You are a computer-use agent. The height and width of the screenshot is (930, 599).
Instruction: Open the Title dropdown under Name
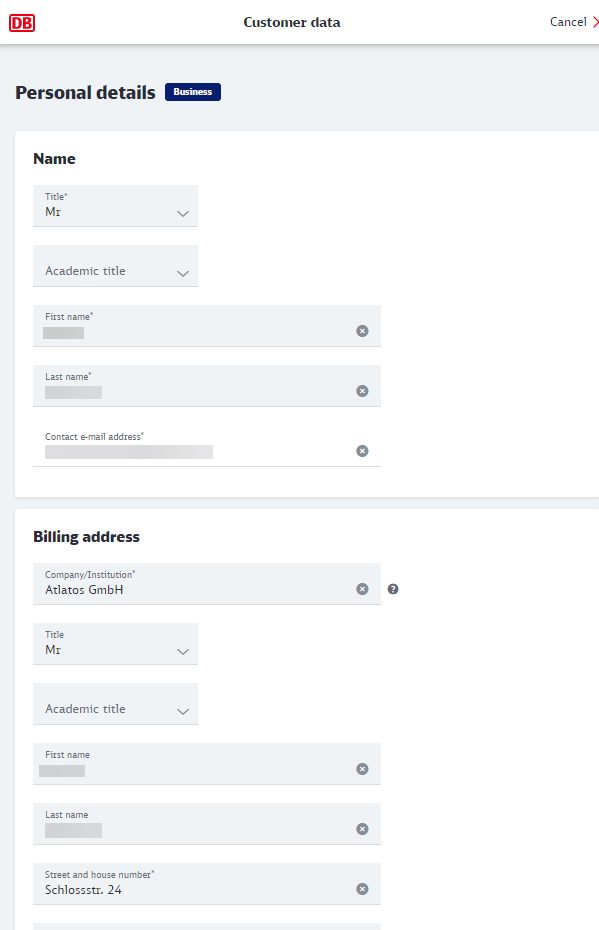(116, 206)
